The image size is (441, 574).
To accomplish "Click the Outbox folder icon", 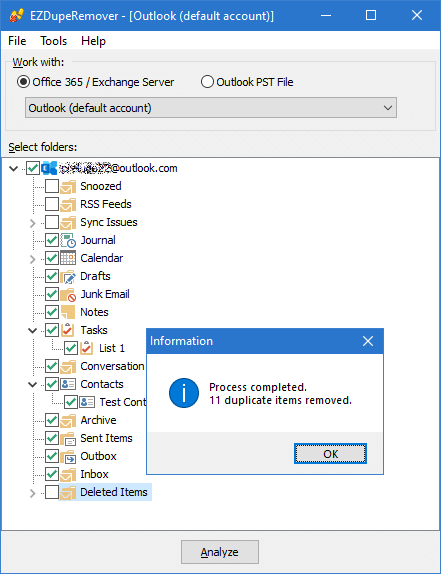I will tap(68, 456).
